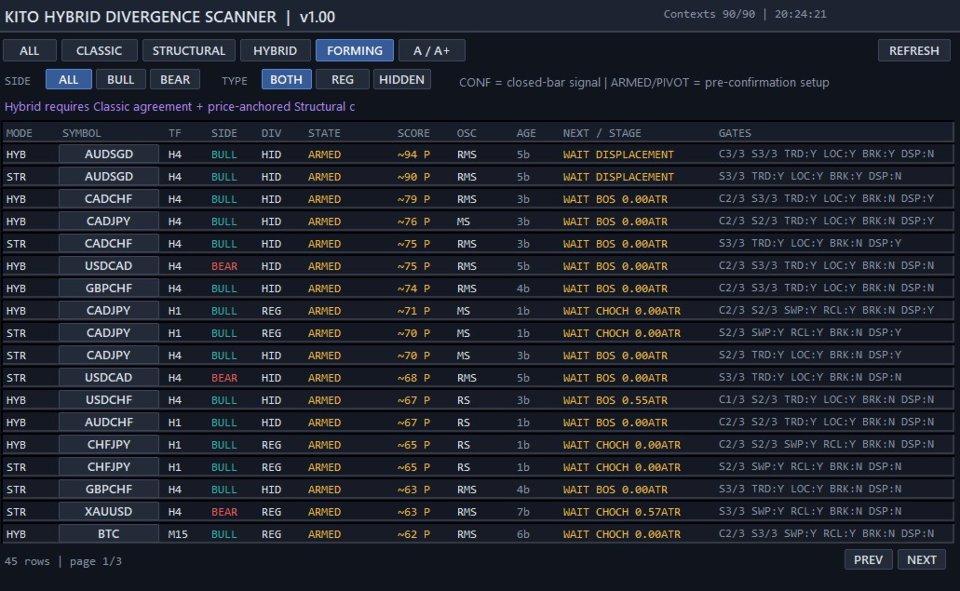Open the XAUUSD symbol button
The width and height of the screenshot is (960, 591).
pos(108,512)
